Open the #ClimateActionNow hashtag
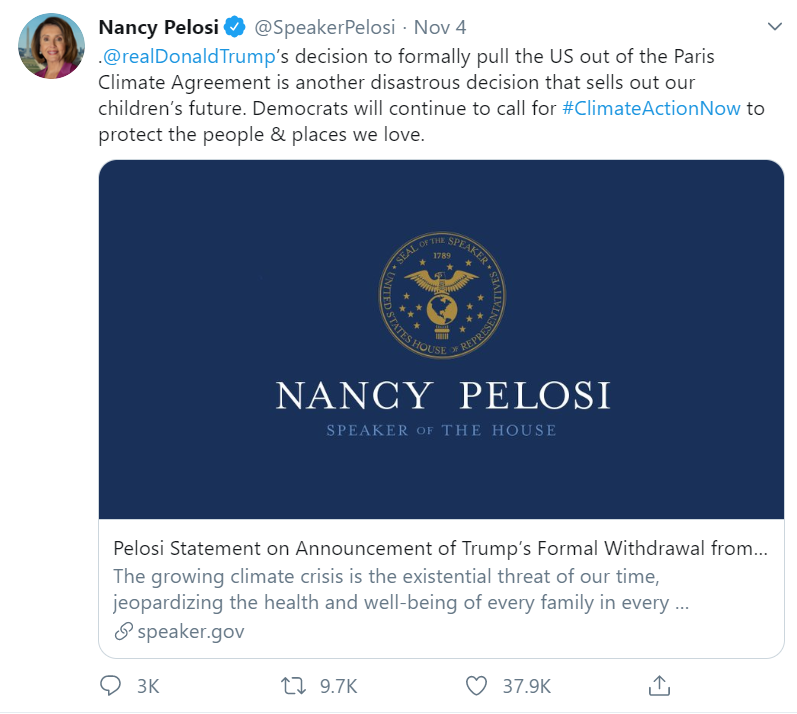Viewport: 797px width, 714px height. [651, 108]
